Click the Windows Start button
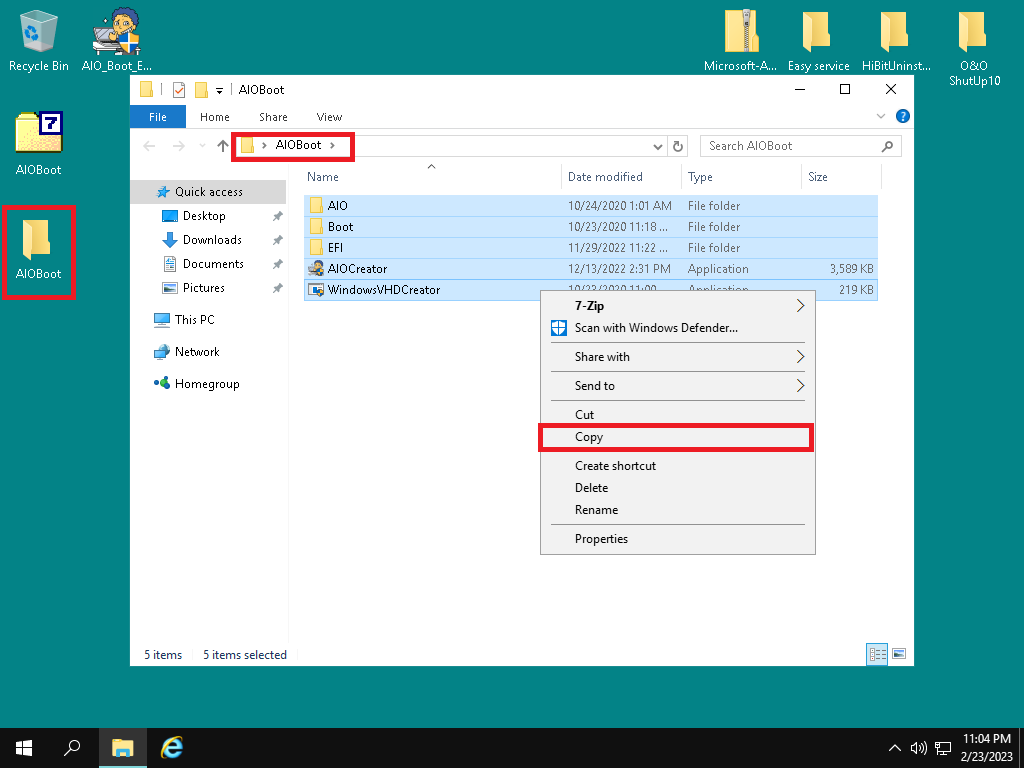Image resolution: width=1024 pixels, height=768 pixels. 23,747
